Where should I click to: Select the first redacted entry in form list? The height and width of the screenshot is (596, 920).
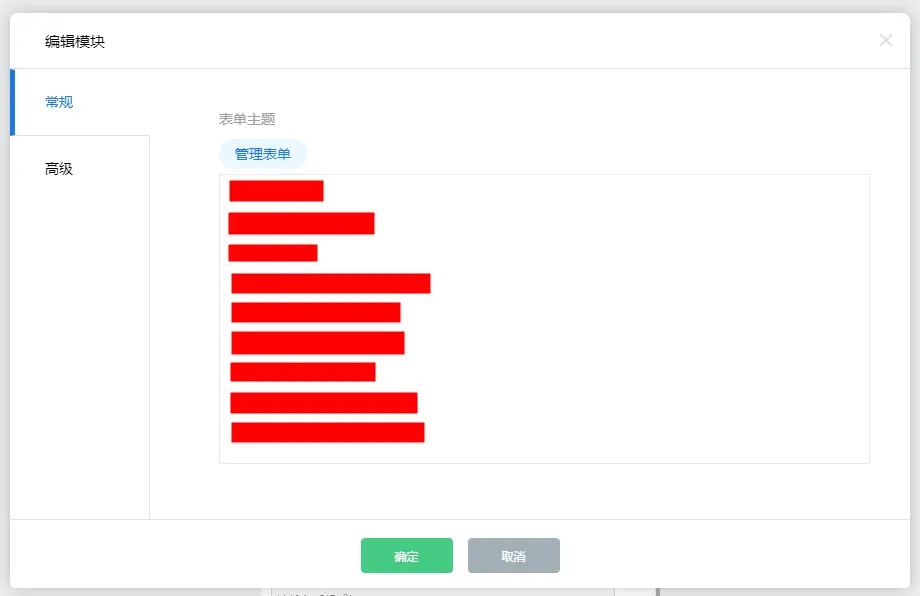click(276, 191)
